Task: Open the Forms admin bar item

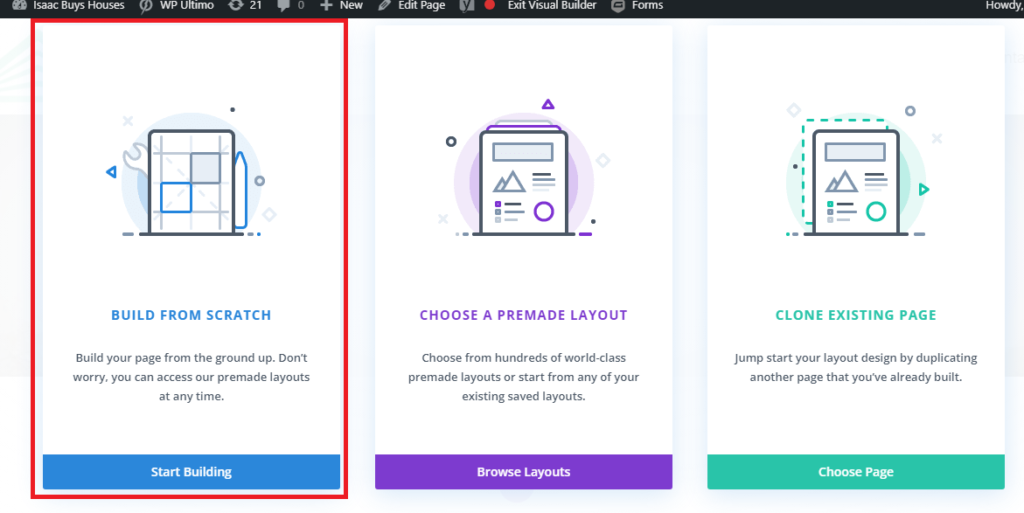Action: (x=637, y=5)
